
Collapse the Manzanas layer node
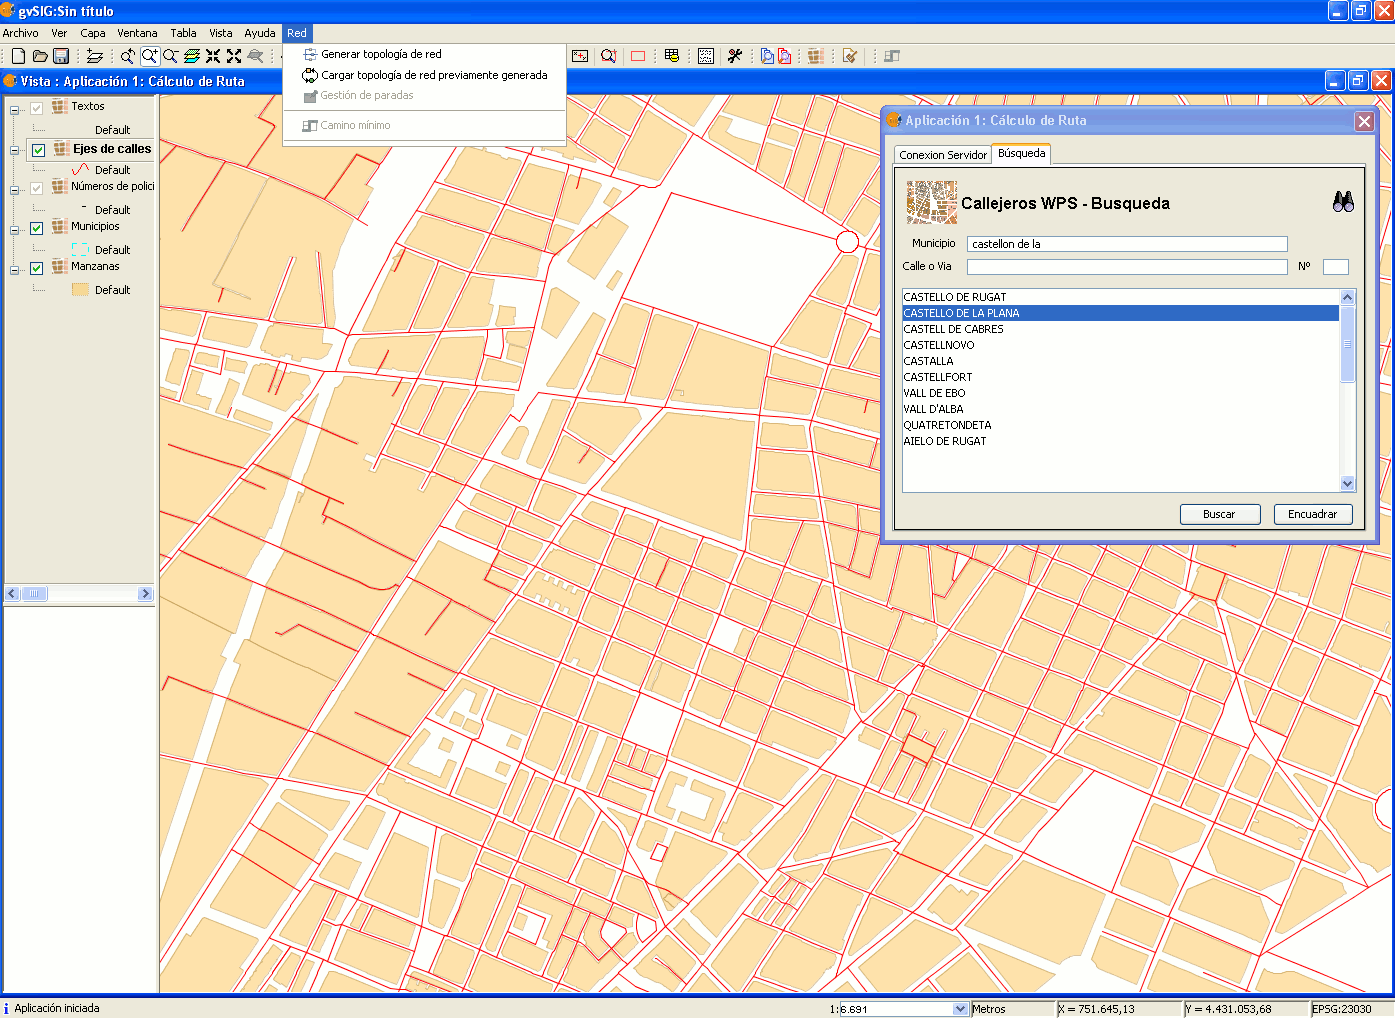point(14,270)
